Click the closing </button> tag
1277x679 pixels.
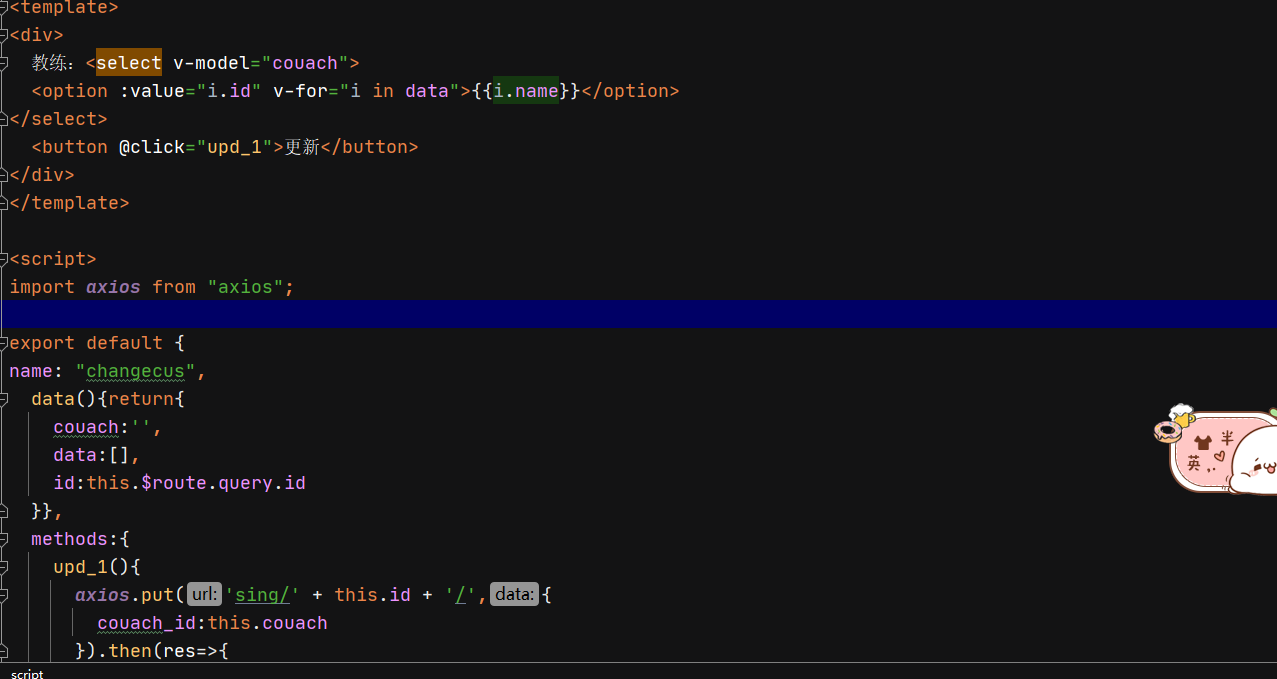[369, 147]
